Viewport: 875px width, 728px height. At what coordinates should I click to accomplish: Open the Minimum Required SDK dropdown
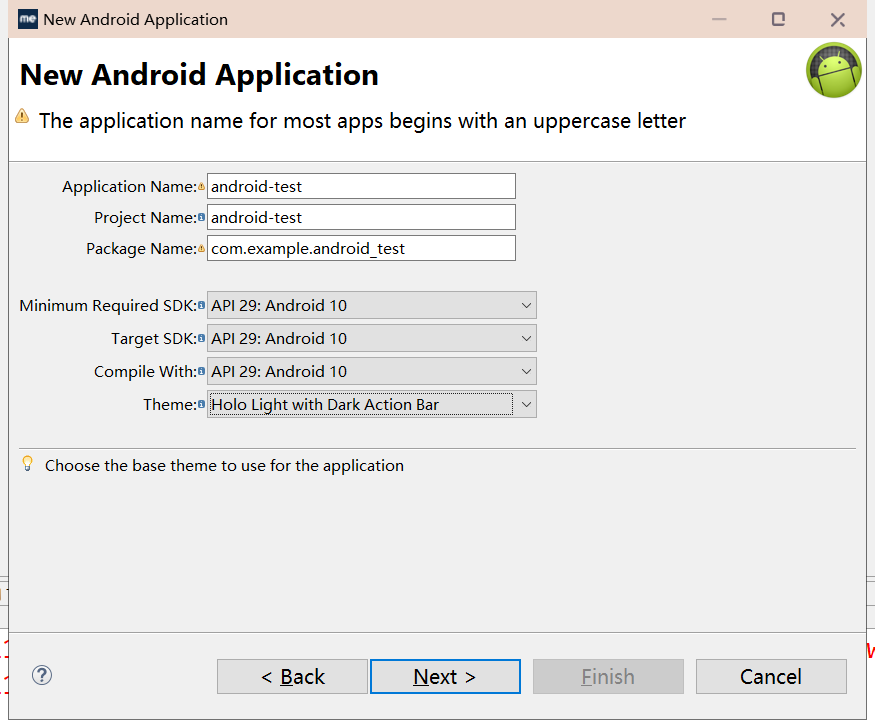(x=527, y=305)
